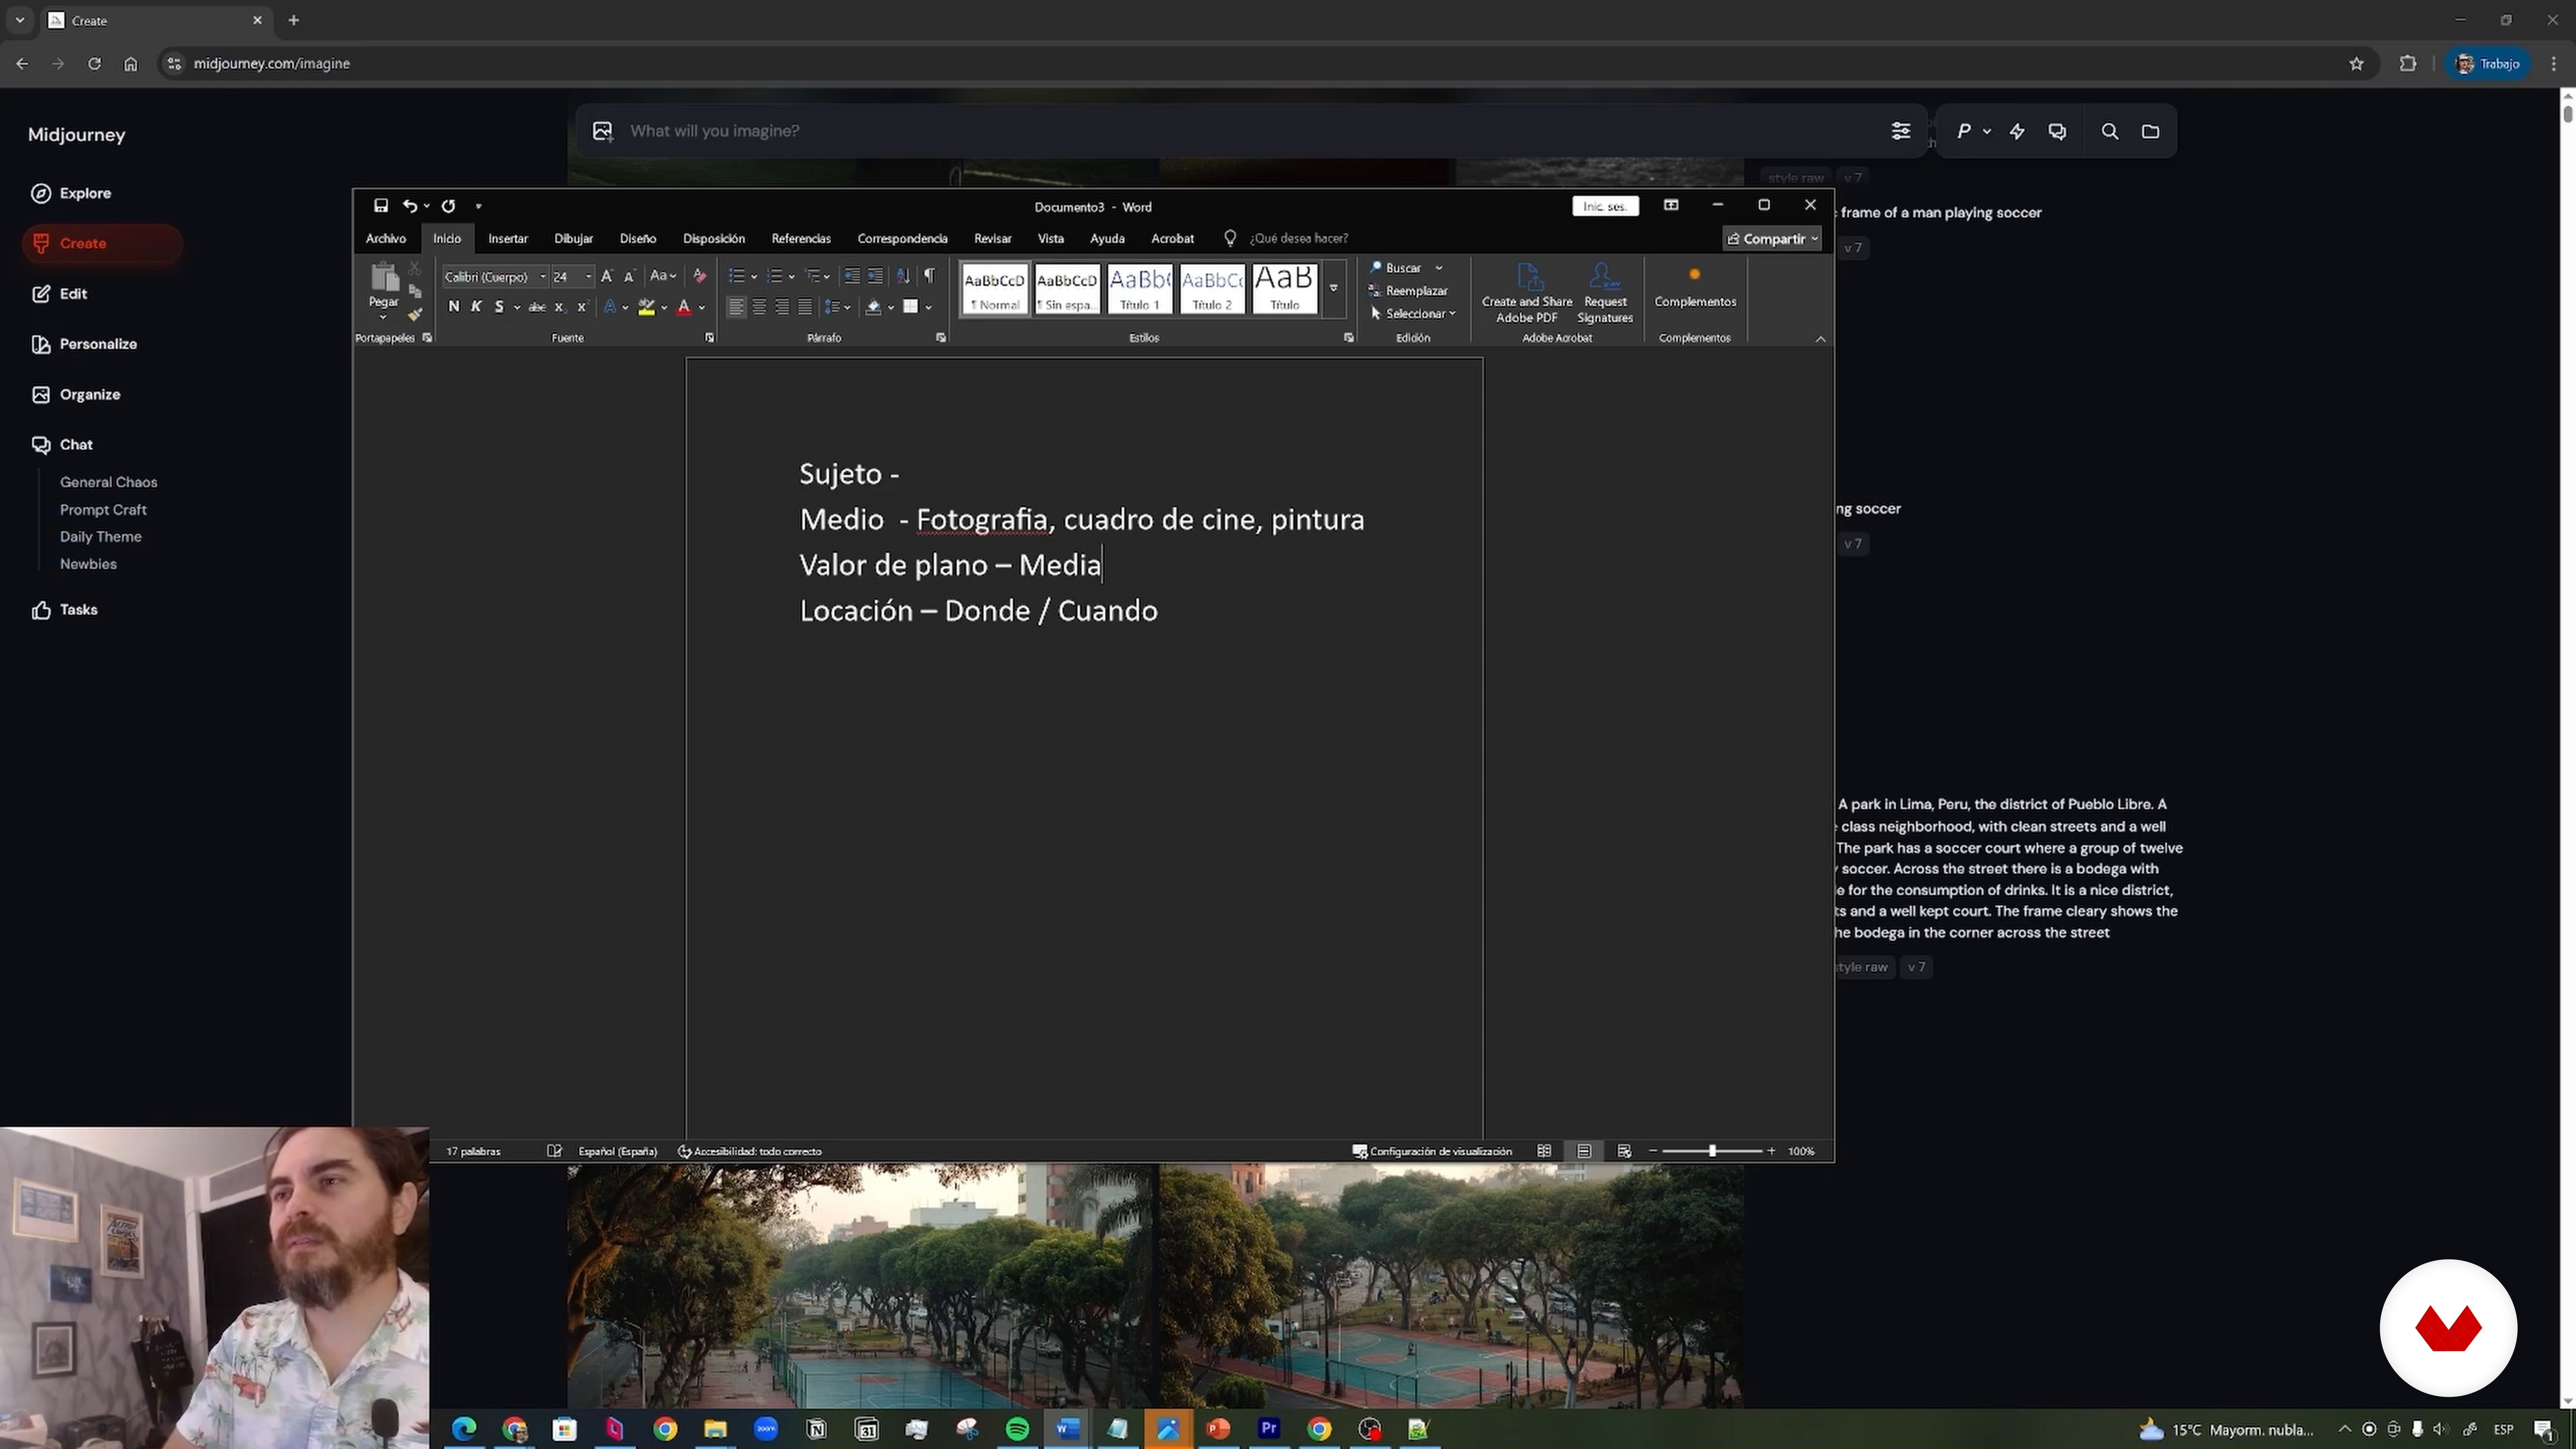Click the What will you imagine prompt field
Viewport: 2576px width, 1449px height.
(x=1250, y=131)
